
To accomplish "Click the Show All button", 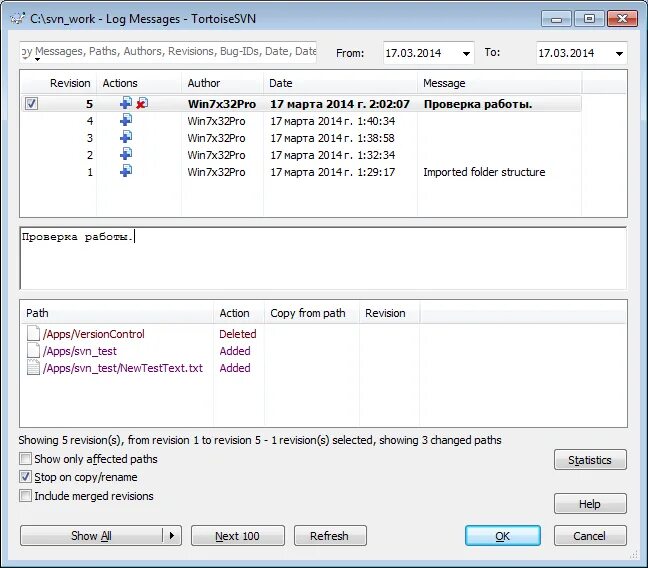I will (91, 536).
